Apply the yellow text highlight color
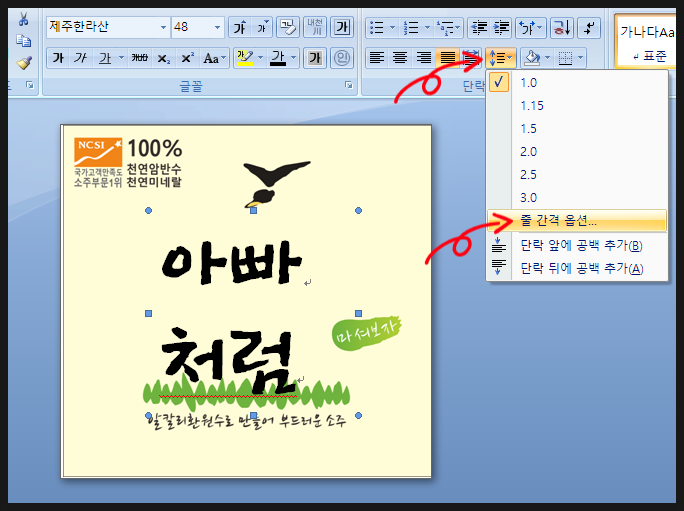Image resolution: width=684 pixels, height=511 pixels. pos(245,58)
